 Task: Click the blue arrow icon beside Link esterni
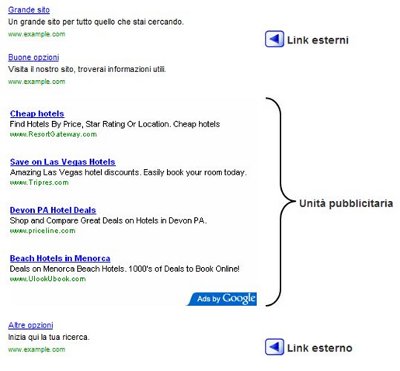point(274,39)
